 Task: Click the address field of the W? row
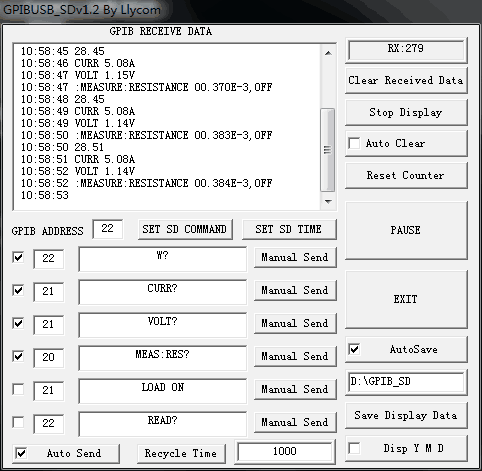click(48, 258)
